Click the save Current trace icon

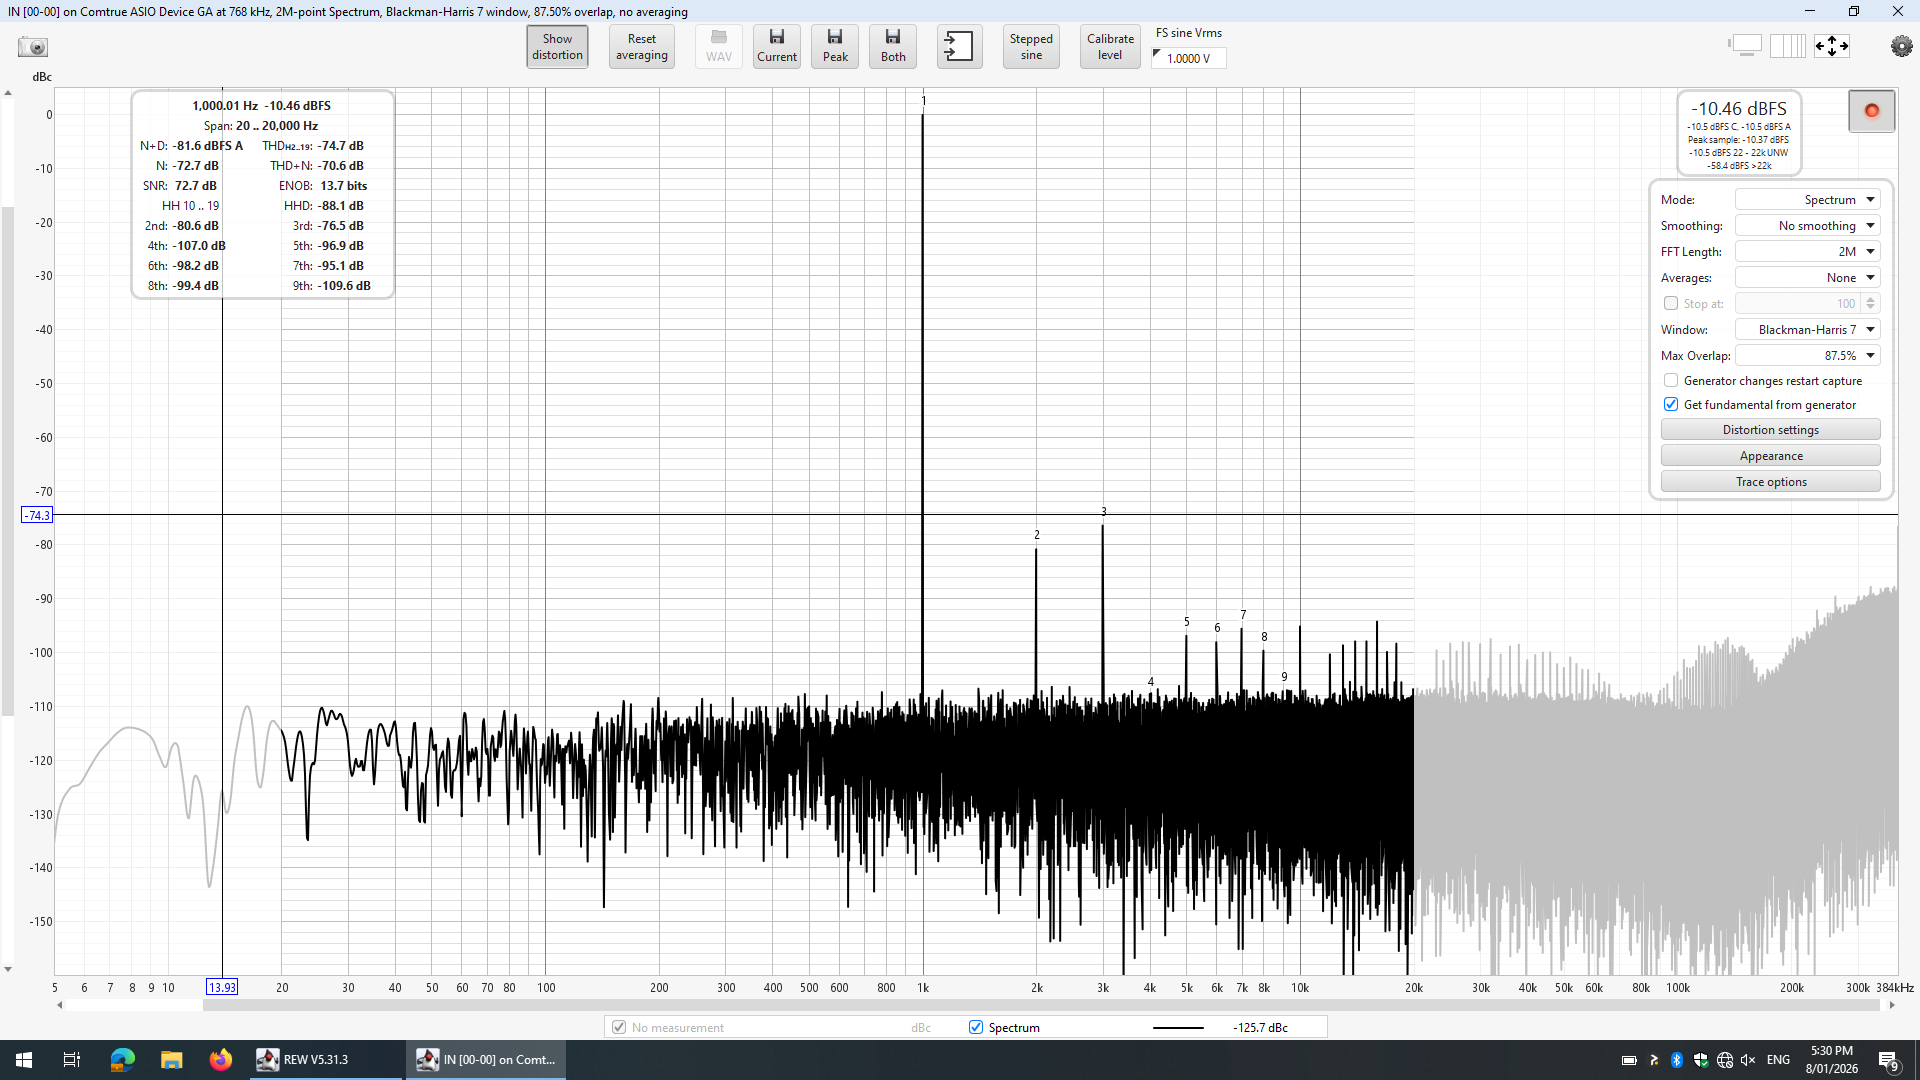[x=777, y=46]
